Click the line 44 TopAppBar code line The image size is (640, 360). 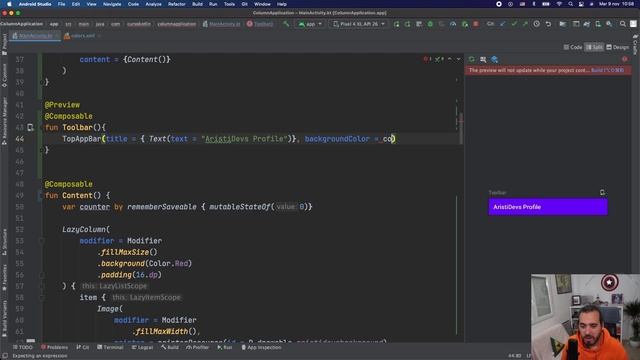(229, 139)
